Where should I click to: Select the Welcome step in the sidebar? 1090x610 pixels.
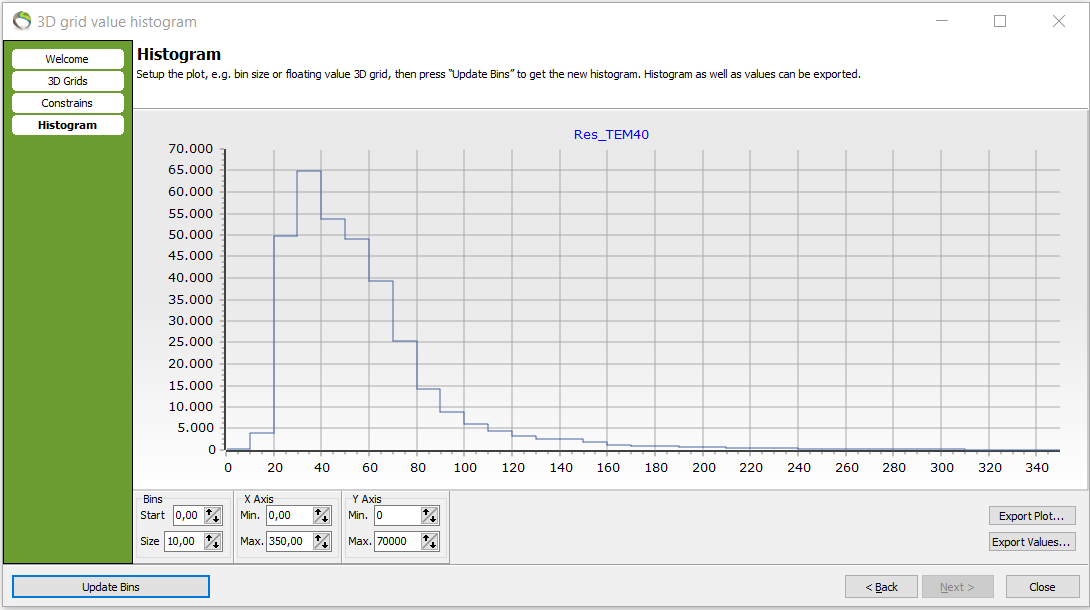pos(67,58)
